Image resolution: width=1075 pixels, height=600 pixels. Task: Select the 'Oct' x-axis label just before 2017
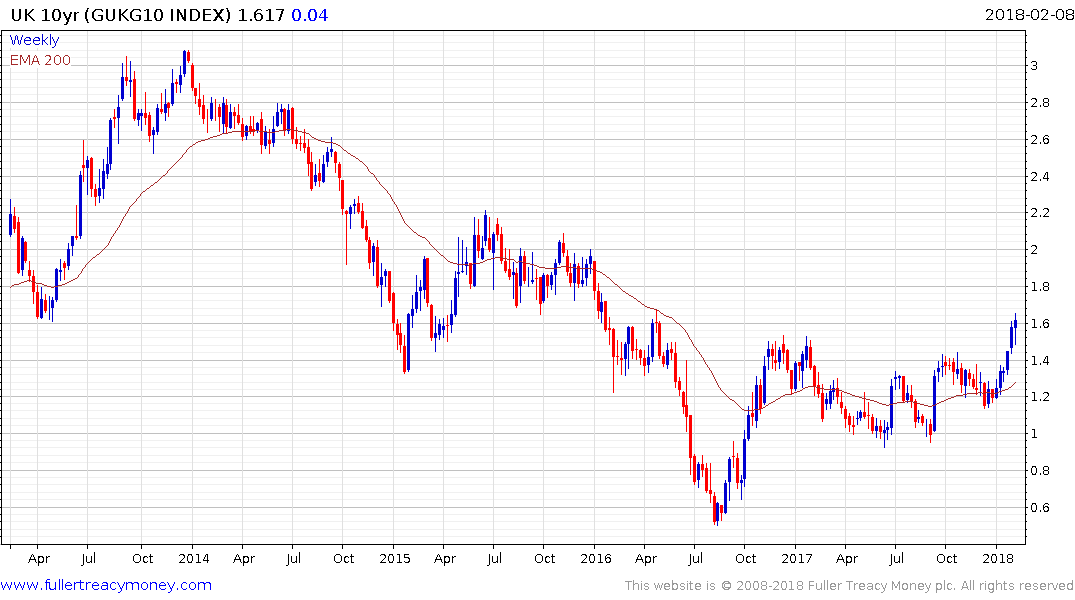745,559
